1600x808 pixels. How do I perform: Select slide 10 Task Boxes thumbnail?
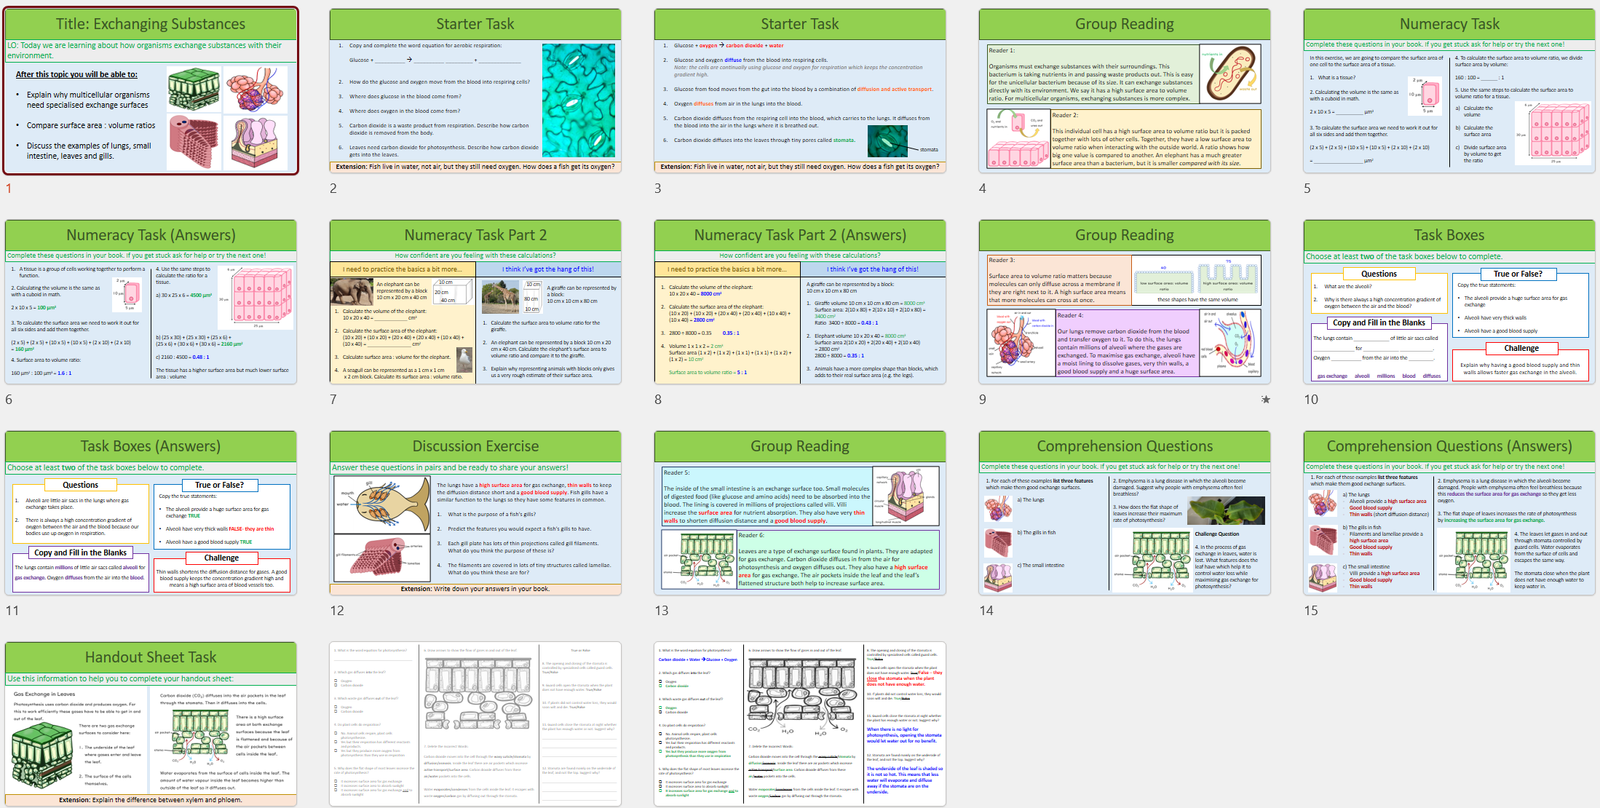tap(1449, 302)
